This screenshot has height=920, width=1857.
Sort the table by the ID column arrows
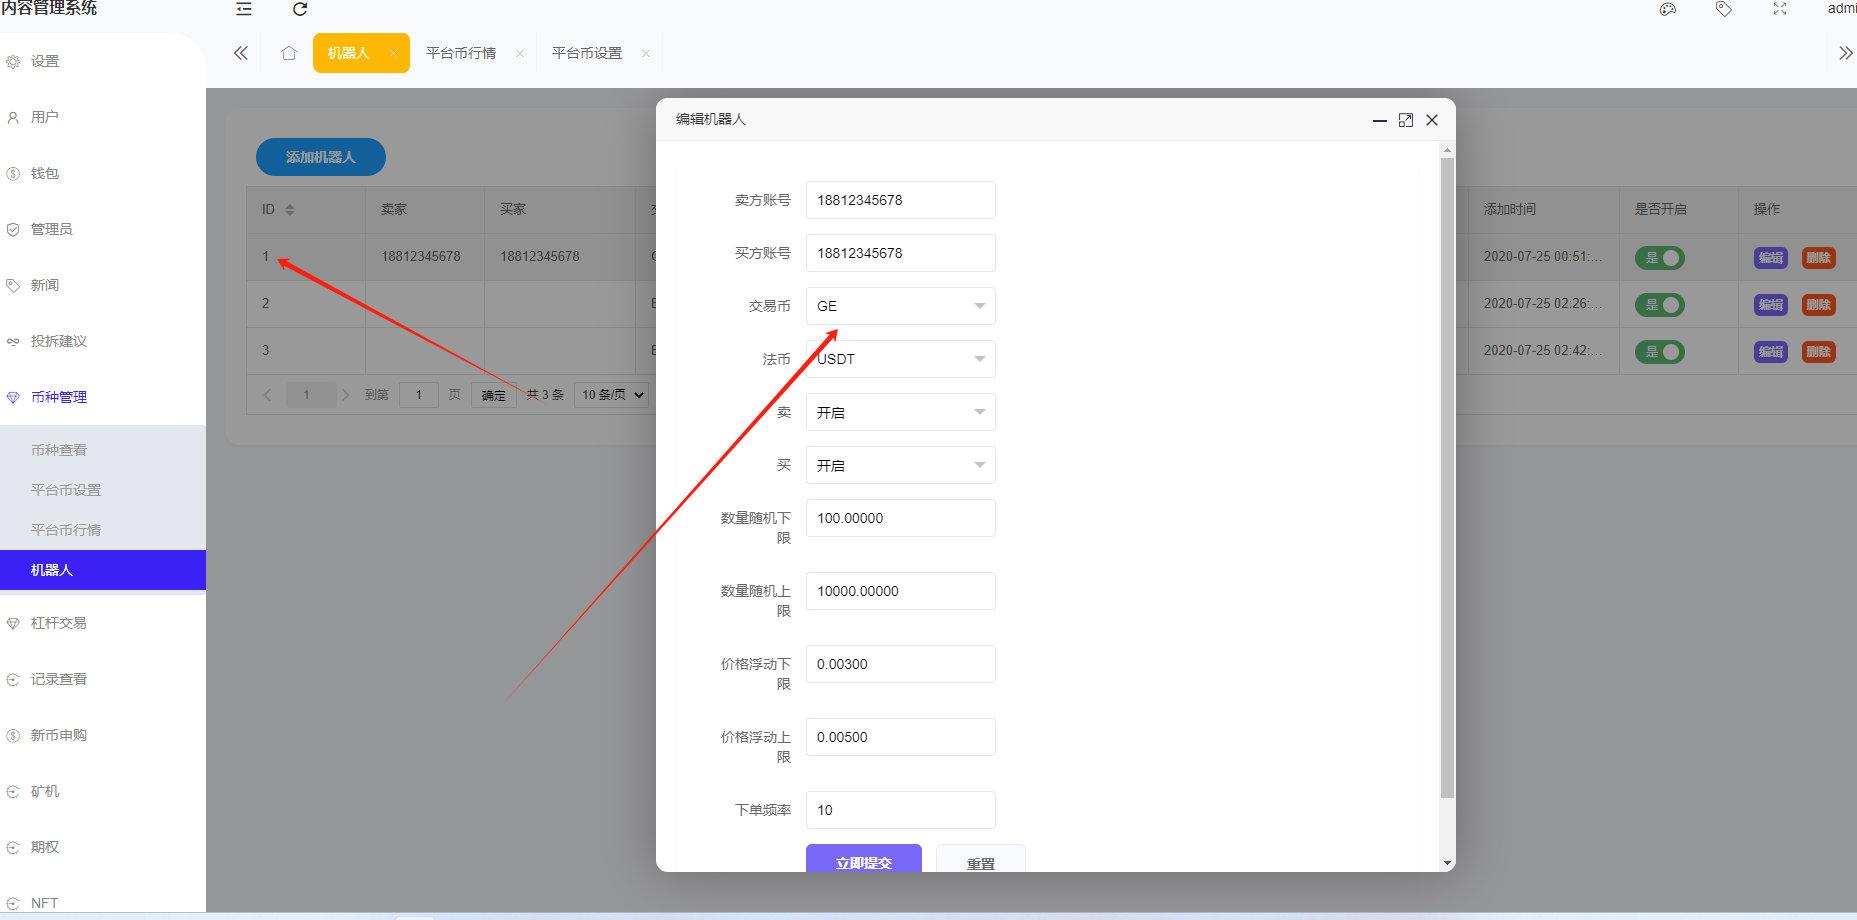[x=288, y=209]
